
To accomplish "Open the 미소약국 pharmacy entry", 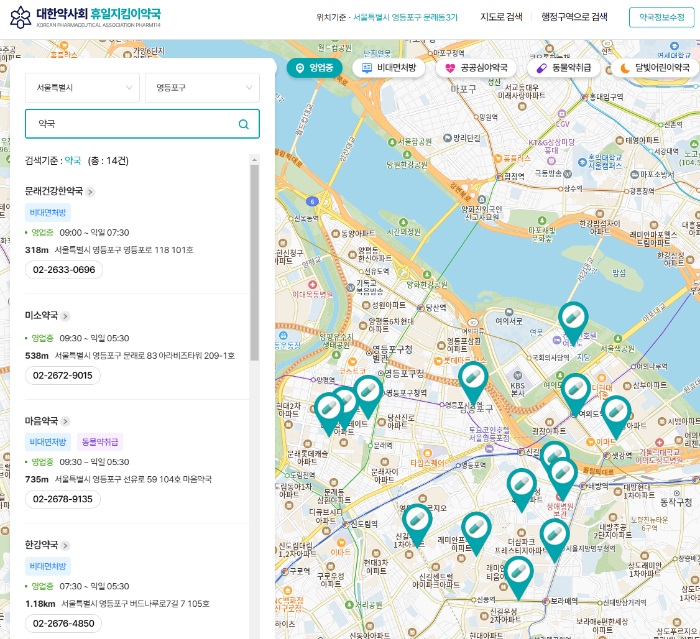I will tap(41, 315).
